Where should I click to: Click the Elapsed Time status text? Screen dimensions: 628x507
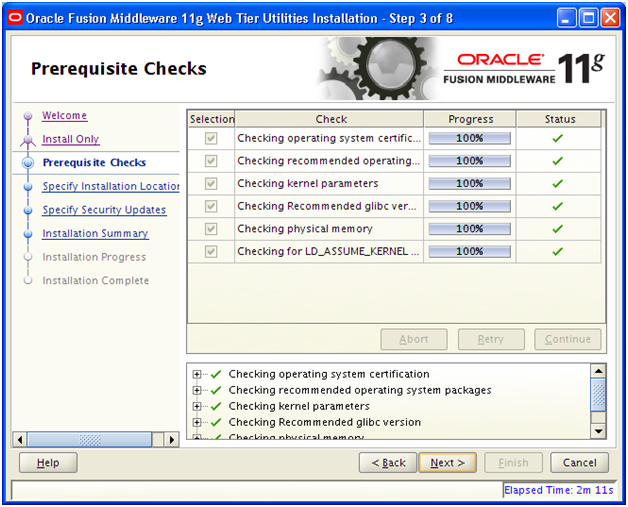click(558, 491)
